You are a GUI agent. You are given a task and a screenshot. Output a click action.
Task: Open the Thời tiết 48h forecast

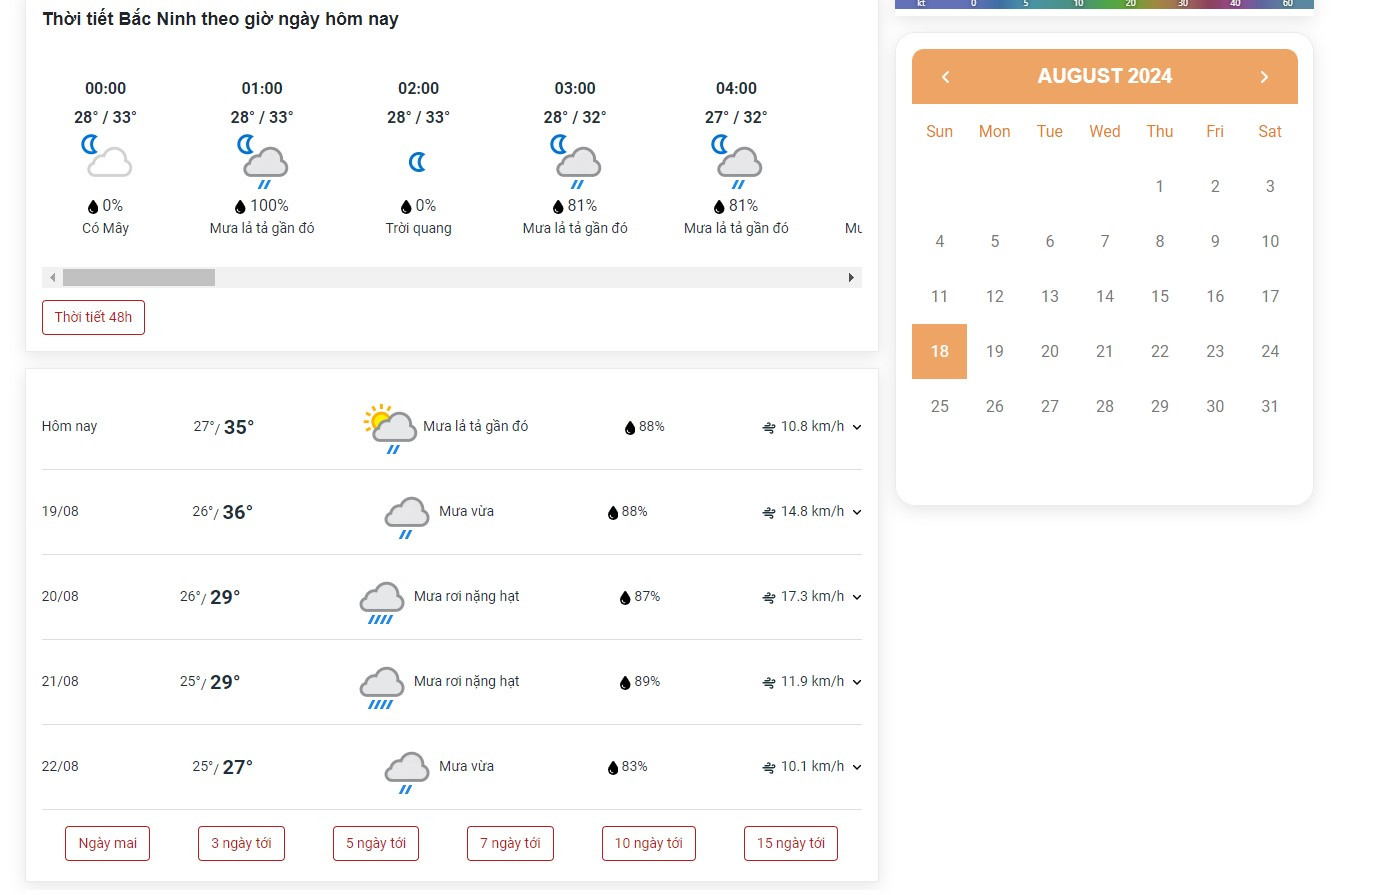point(93,317)
